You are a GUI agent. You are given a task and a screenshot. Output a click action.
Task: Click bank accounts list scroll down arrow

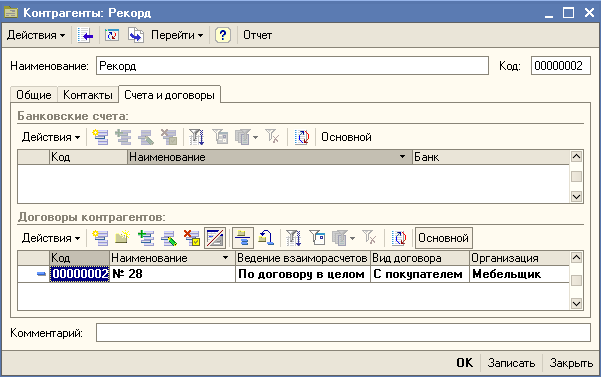pyautogui.click(x=576, y=197)
